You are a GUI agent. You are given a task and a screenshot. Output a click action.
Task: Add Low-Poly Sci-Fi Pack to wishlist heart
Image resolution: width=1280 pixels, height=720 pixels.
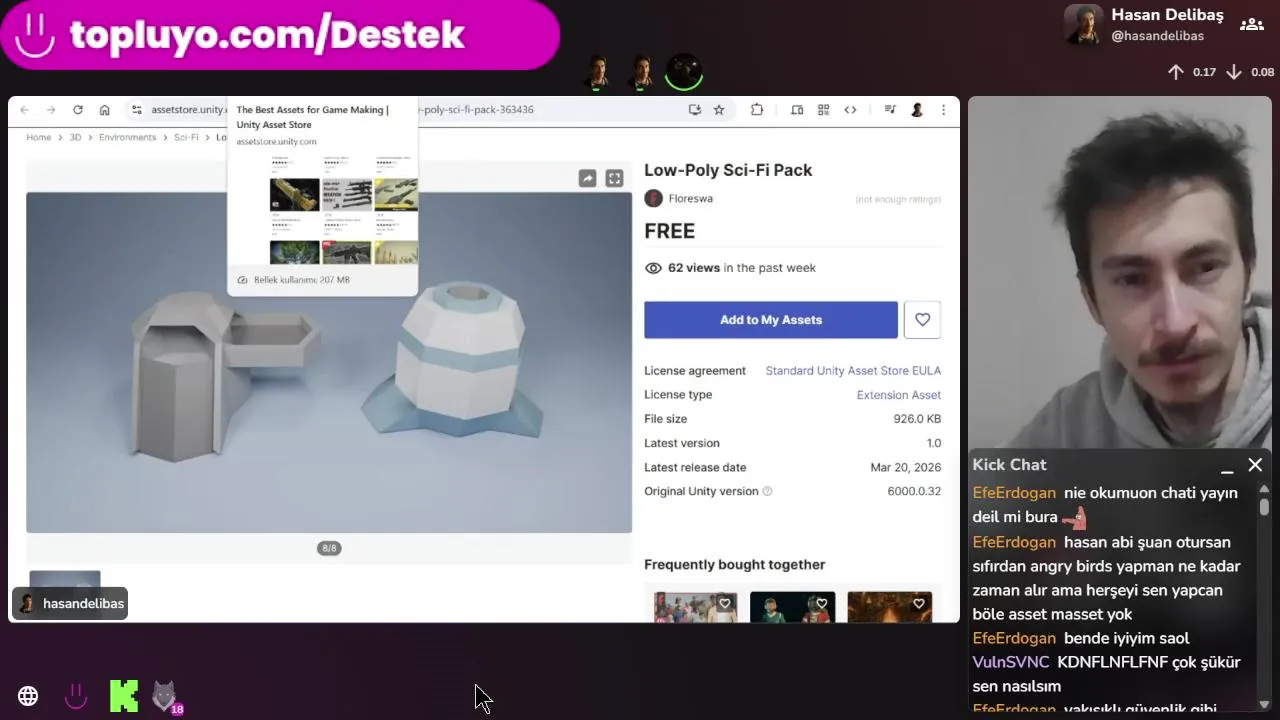point(922,320)
